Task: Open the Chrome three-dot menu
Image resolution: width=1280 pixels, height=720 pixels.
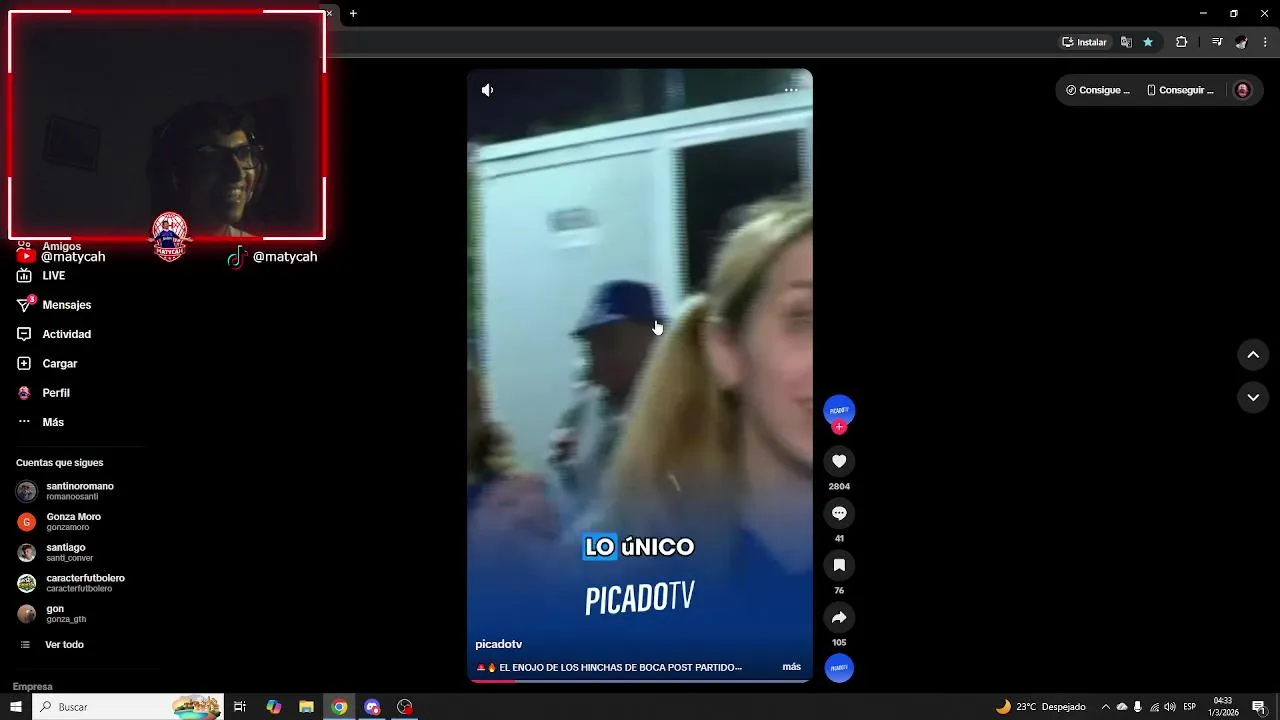Action: point(1266,42)
